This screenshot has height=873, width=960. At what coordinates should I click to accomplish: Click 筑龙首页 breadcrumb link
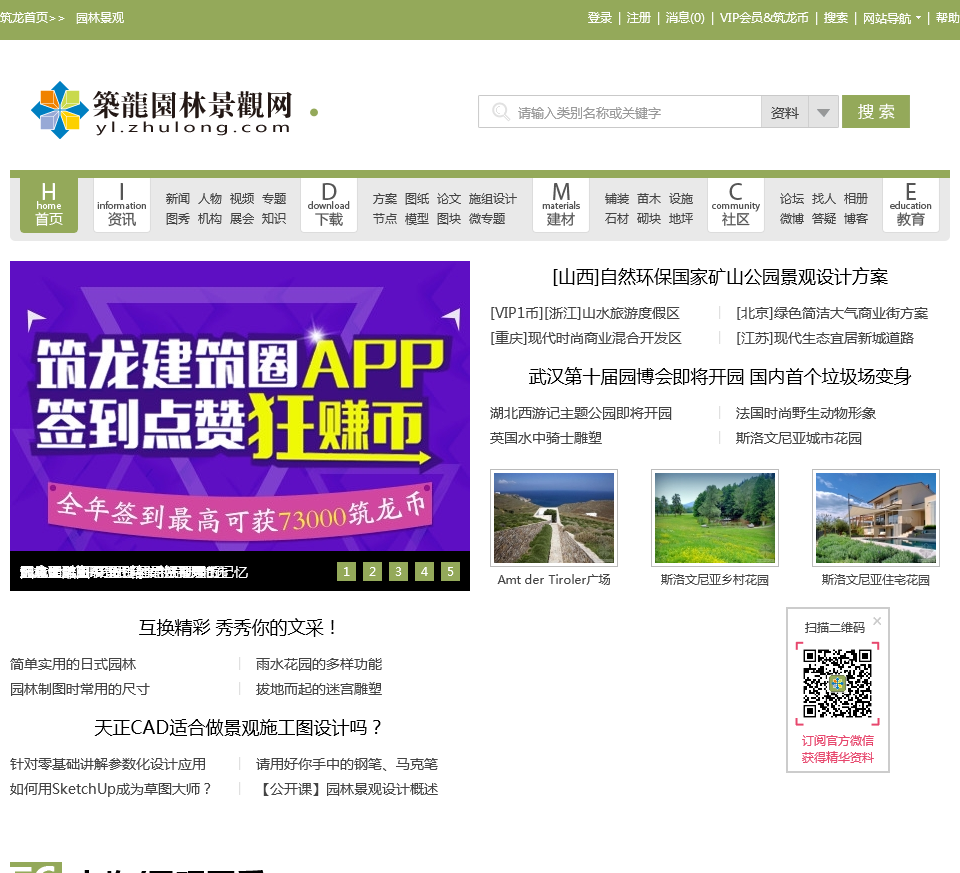24,18
